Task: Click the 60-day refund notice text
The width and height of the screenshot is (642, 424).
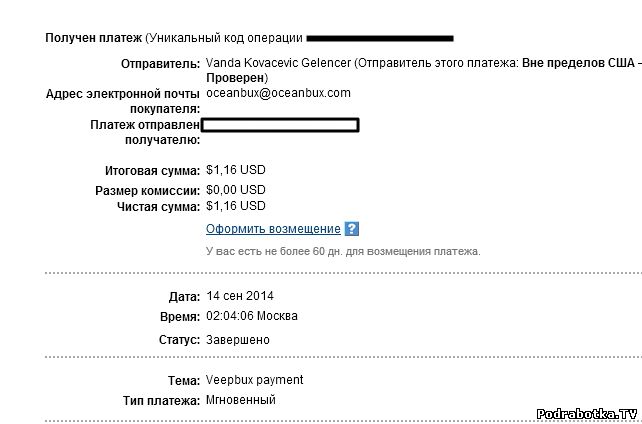Action: 343,251
